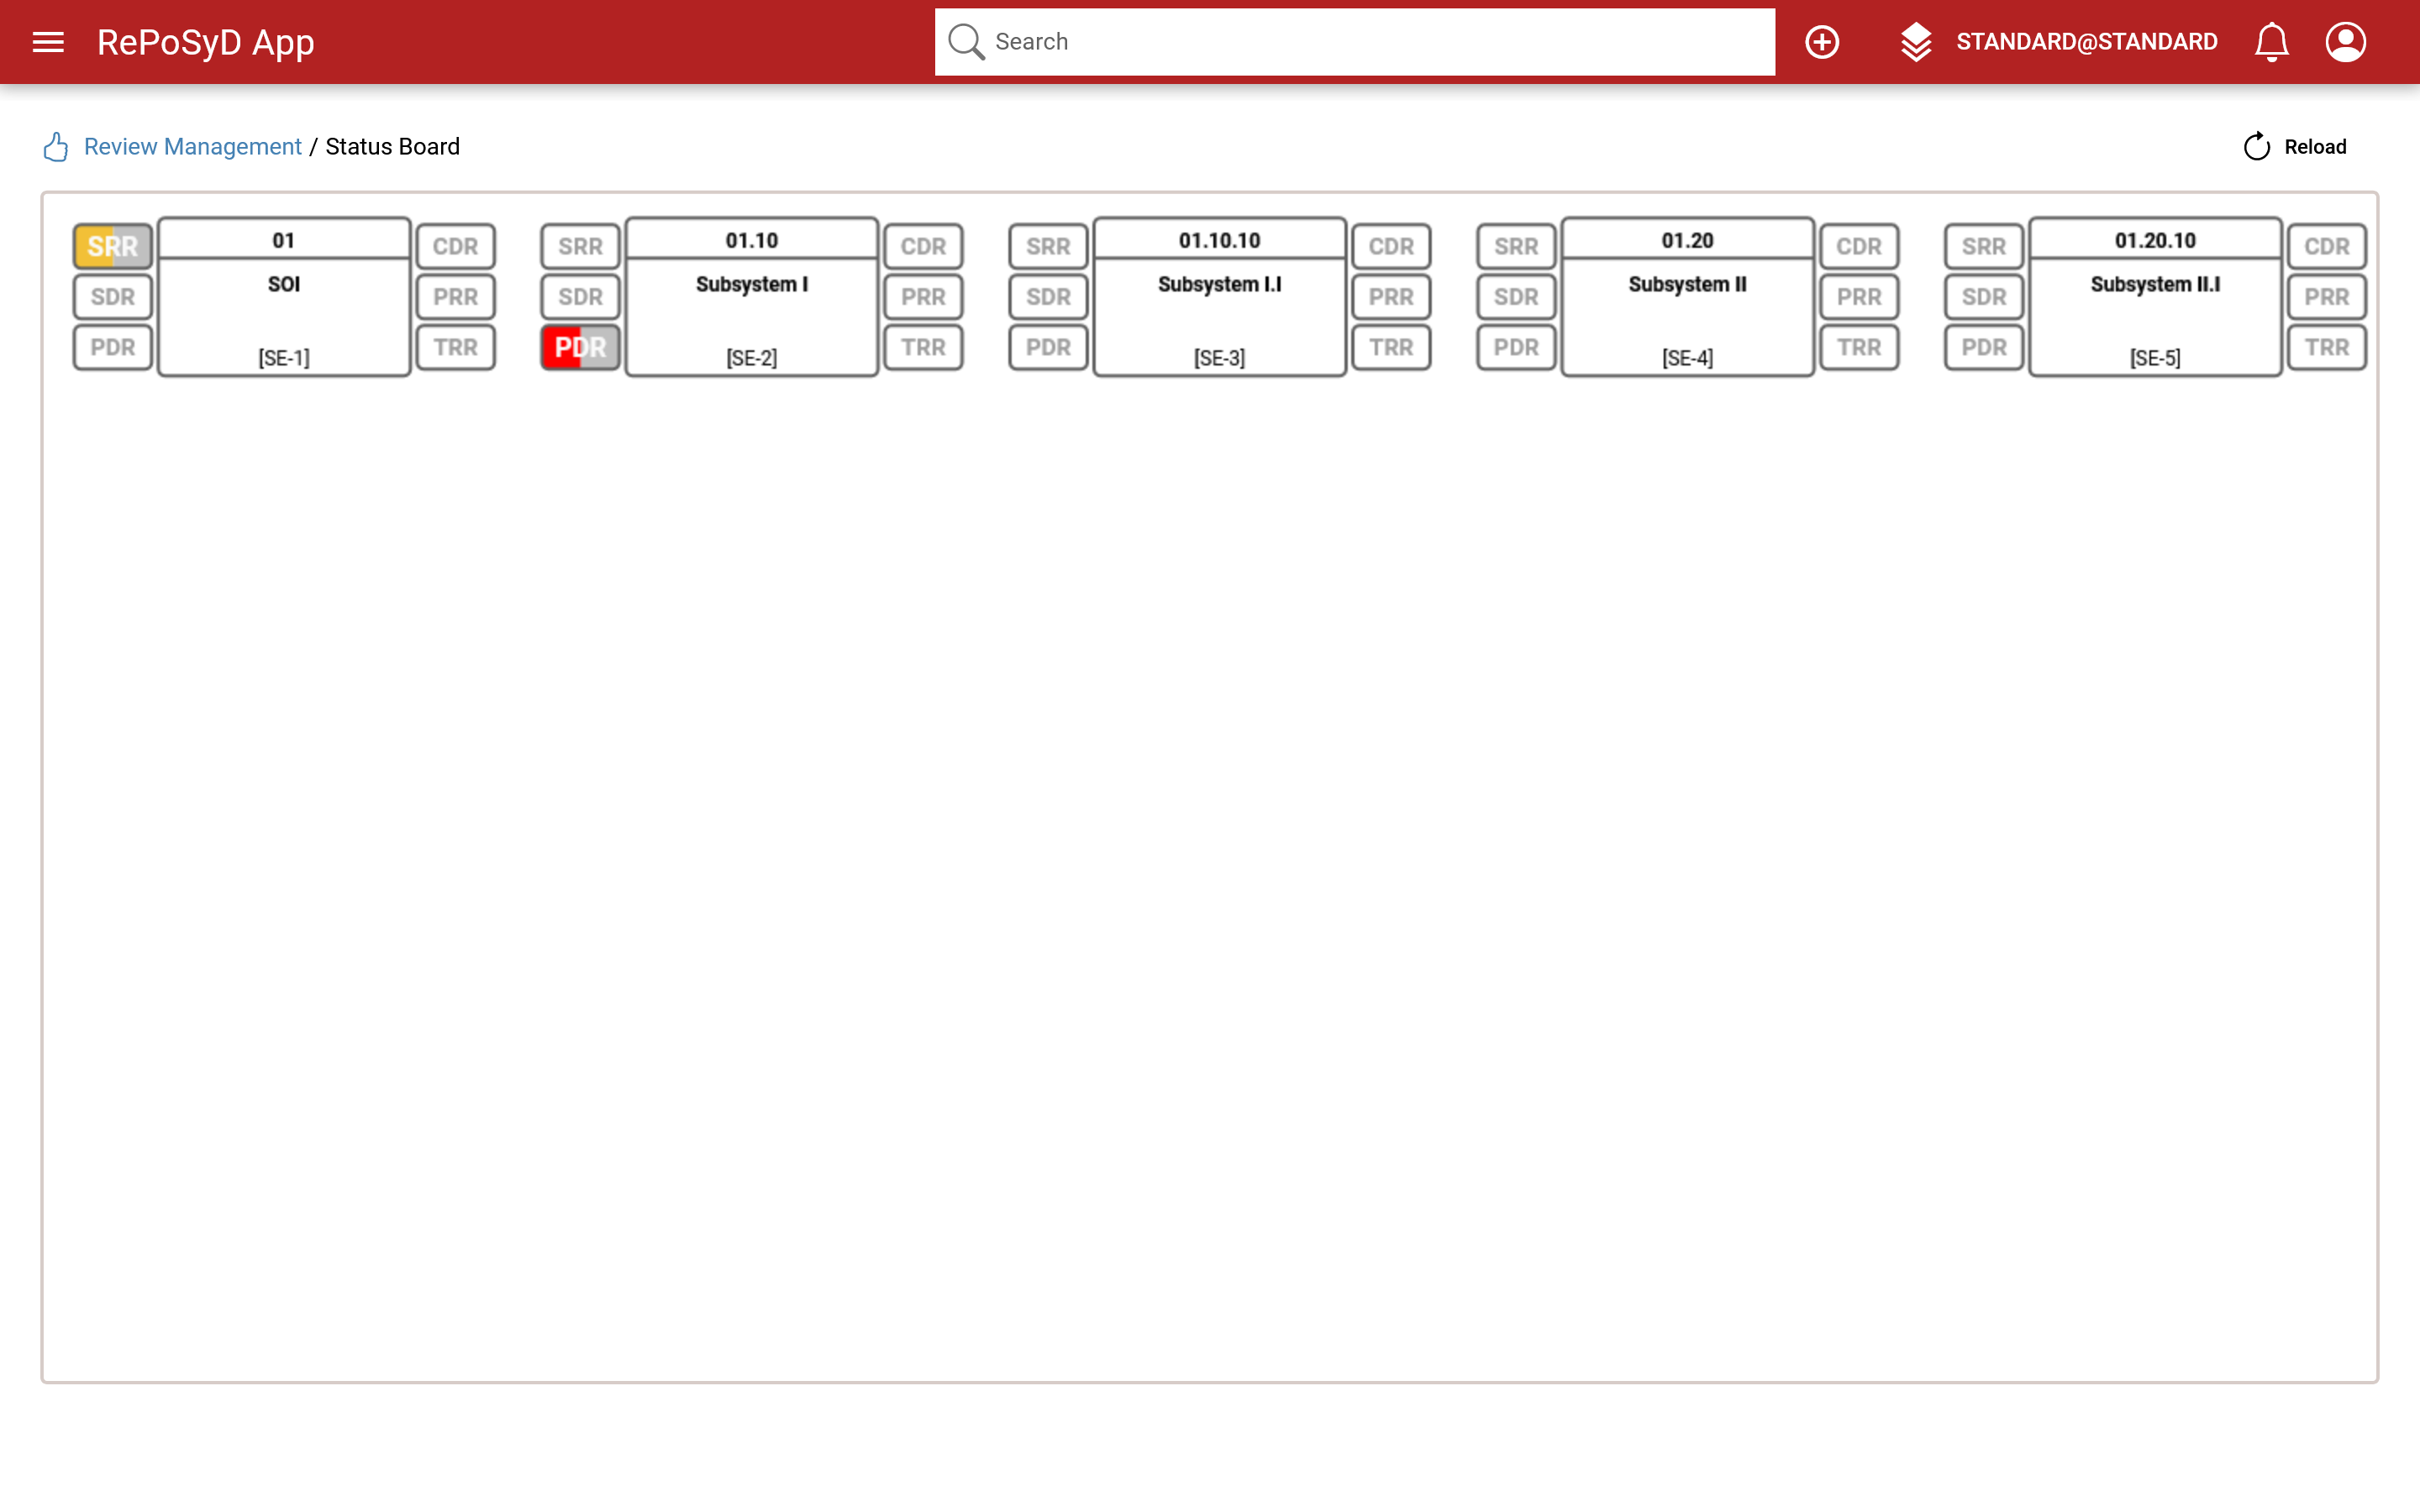Click the thumbs-up Review Management icon
This screenshot has height=1512, width=2420.
(56, 147)
